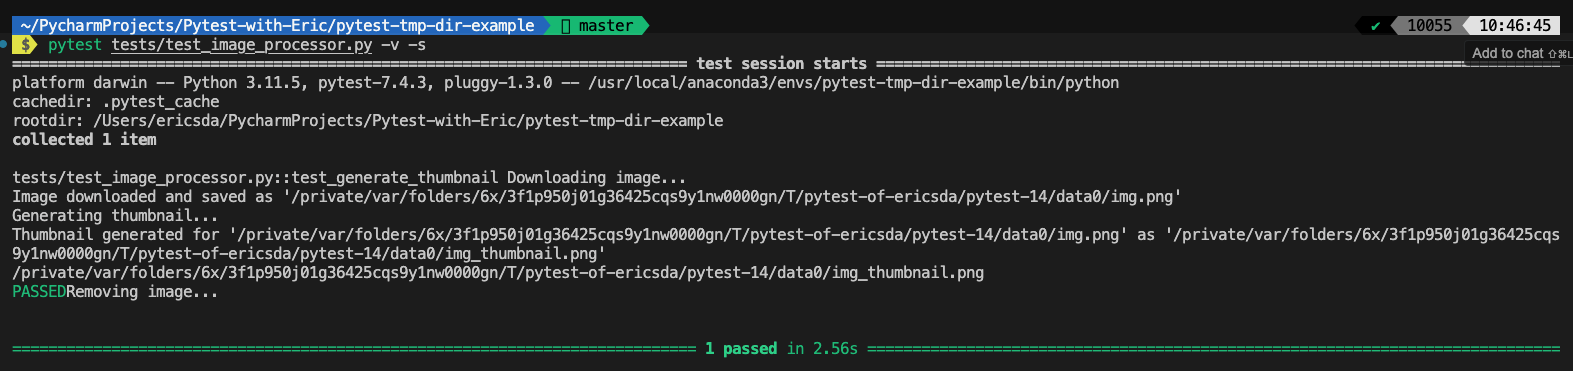Click the anaconda3 python interpreter path

853,83
